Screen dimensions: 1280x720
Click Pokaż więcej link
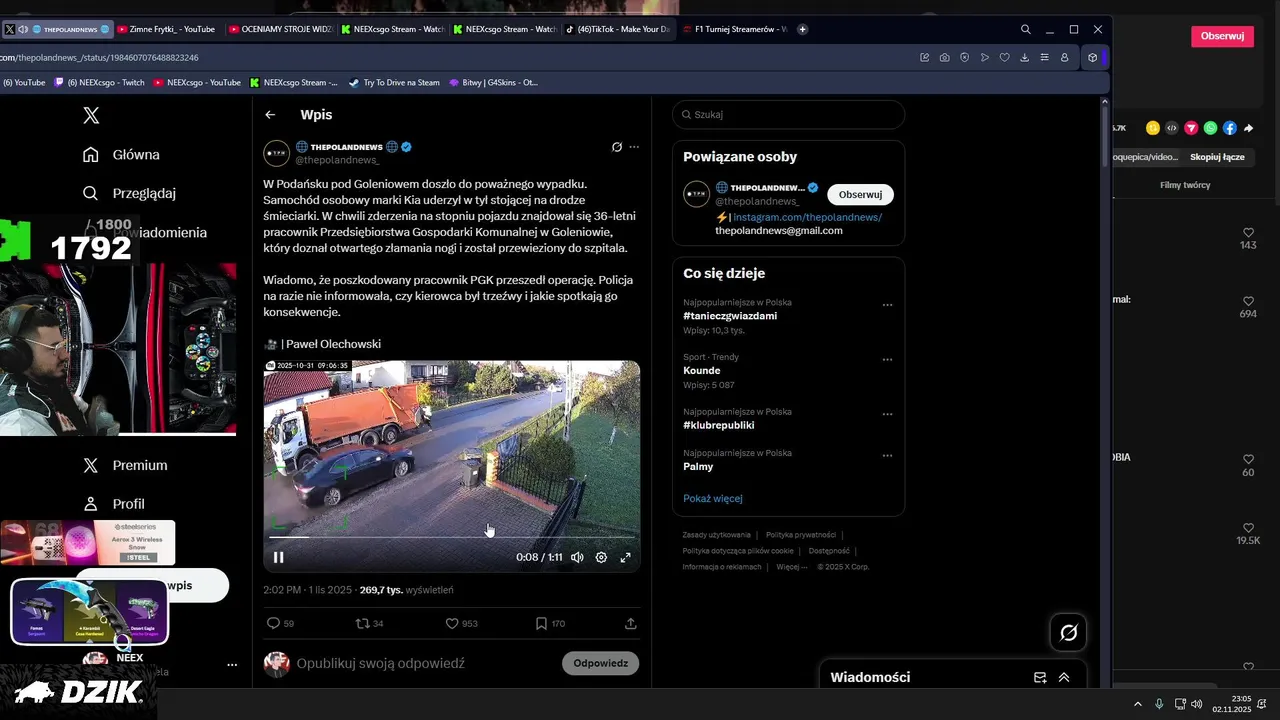tap(713, 498)
